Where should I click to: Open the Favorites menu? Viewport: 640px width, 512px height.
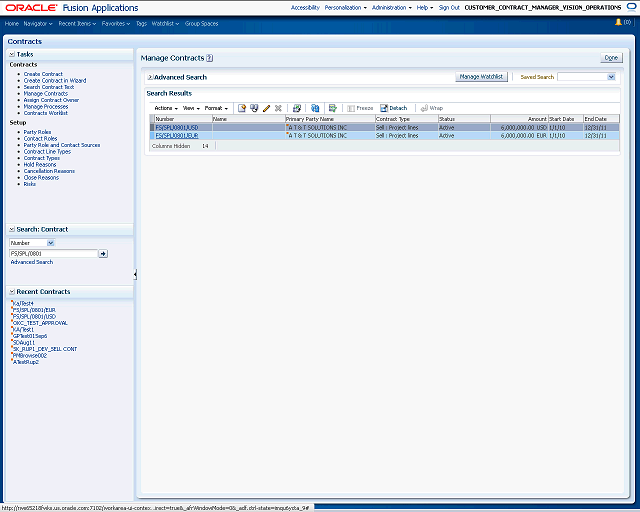[116, 24]
